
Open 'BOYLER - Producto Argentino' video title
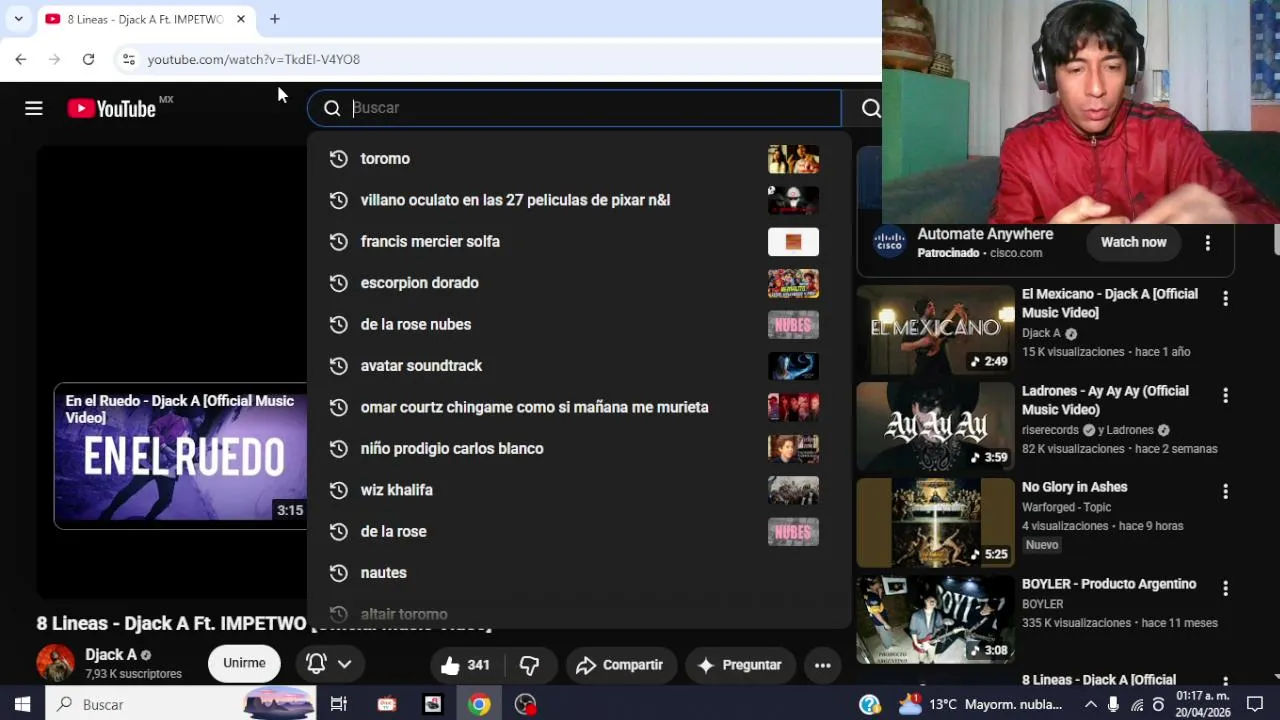1109,584
